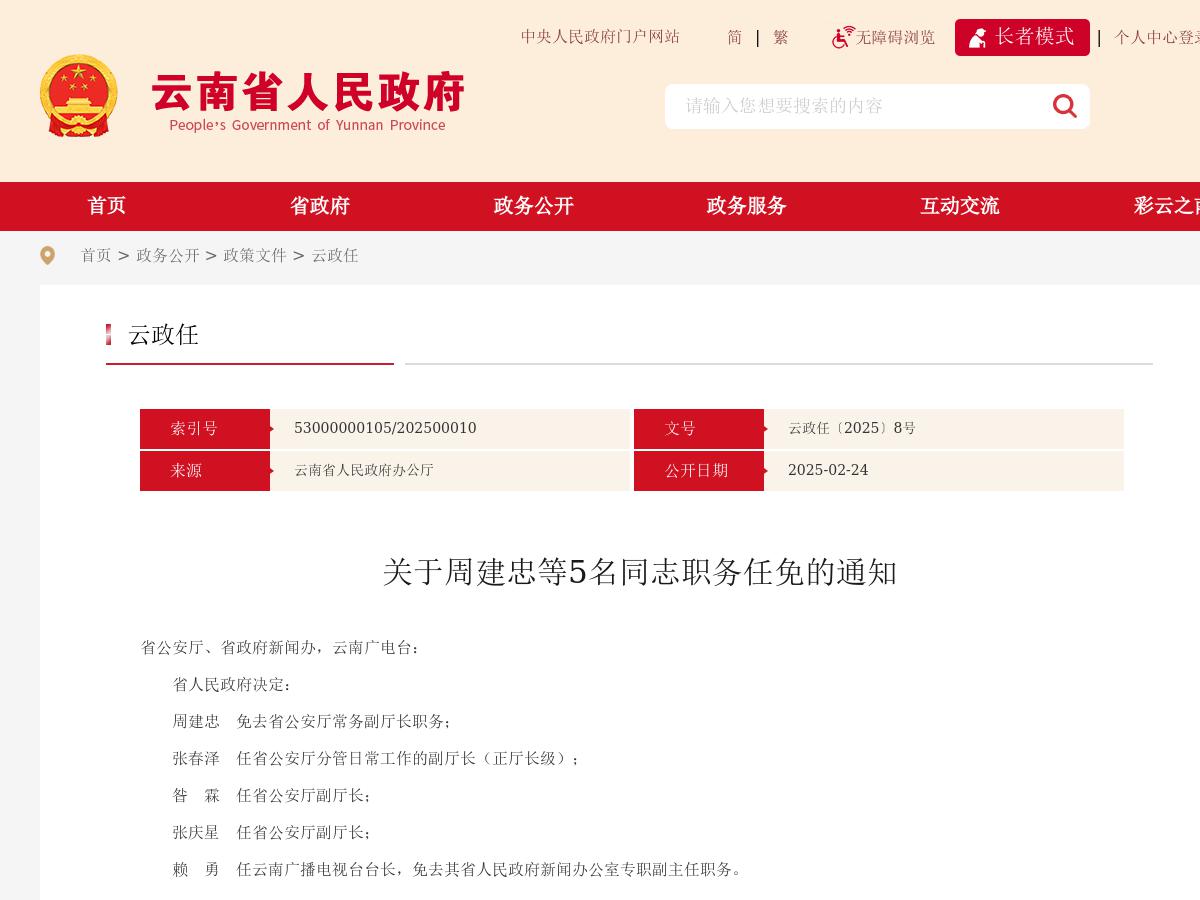Click the red marker beside 索引号 field
The image size is (1200, 900).
coord(271,428)
